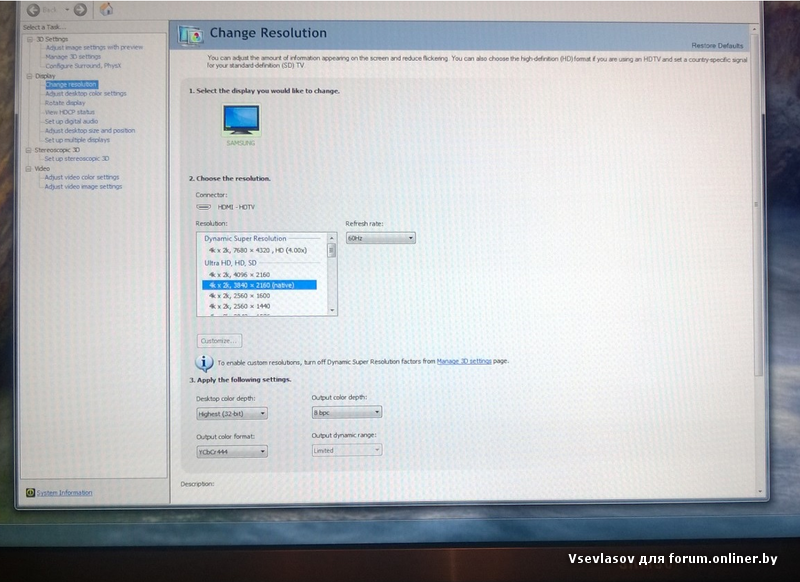Select 3840 × 2160 (native) resolution
The width and height of the screenshot is (800, 582).
[259, 285]
